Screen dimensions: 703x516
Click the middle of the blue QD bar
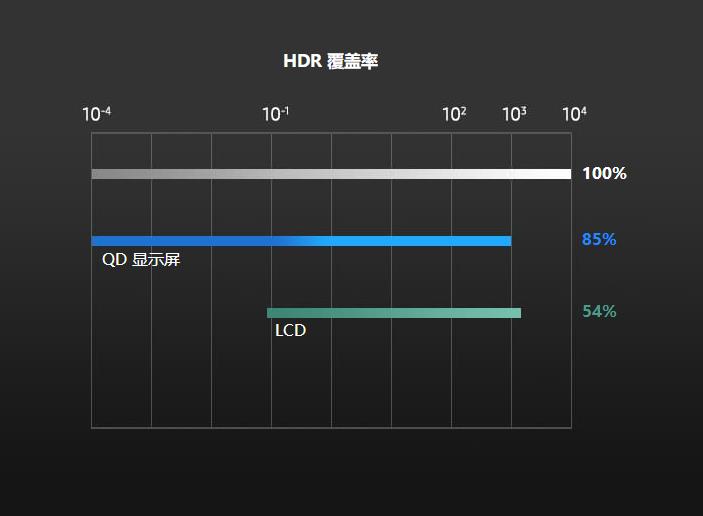point(301,241)
